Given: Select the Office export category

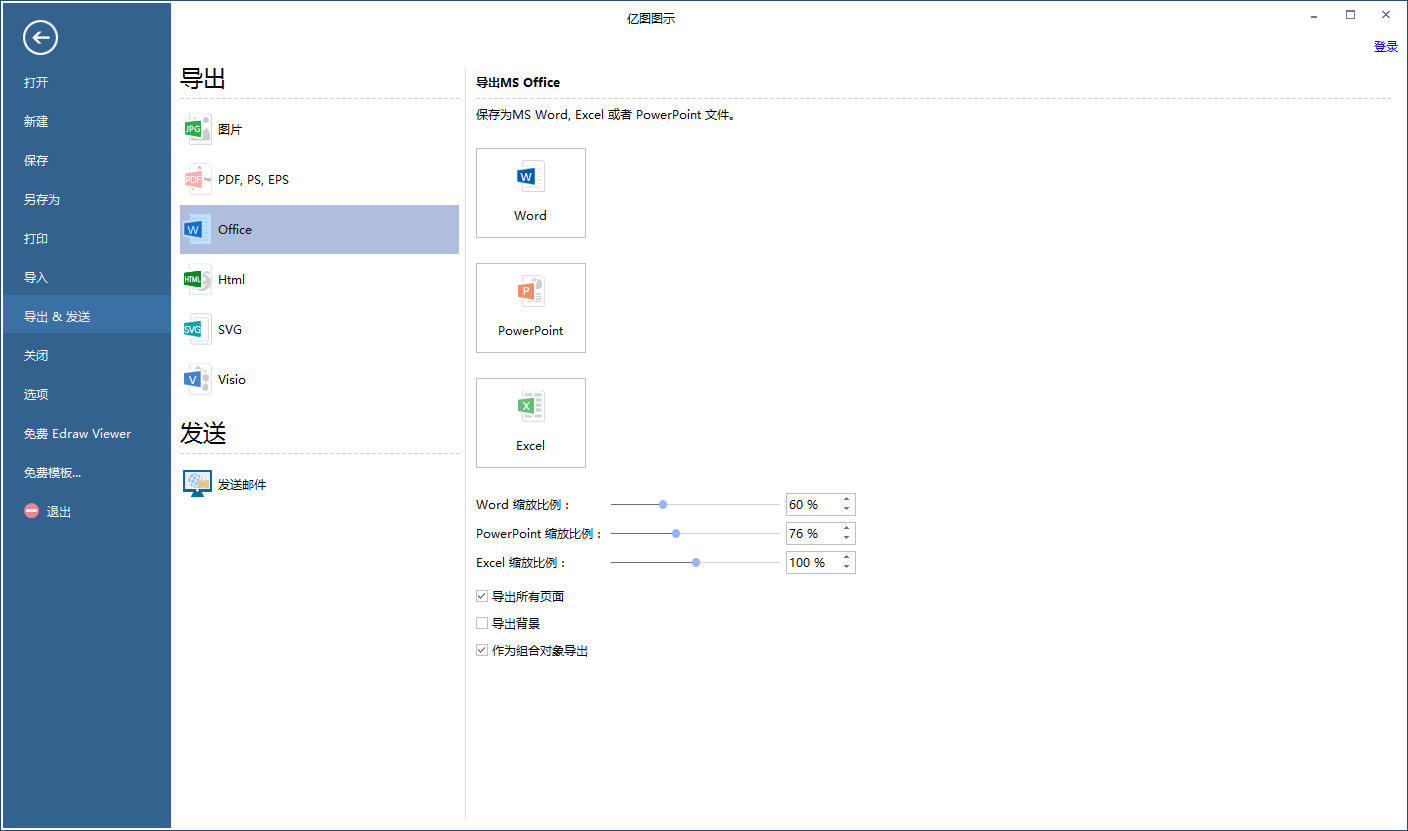Looking at the screenshot, I should (319, 229).
